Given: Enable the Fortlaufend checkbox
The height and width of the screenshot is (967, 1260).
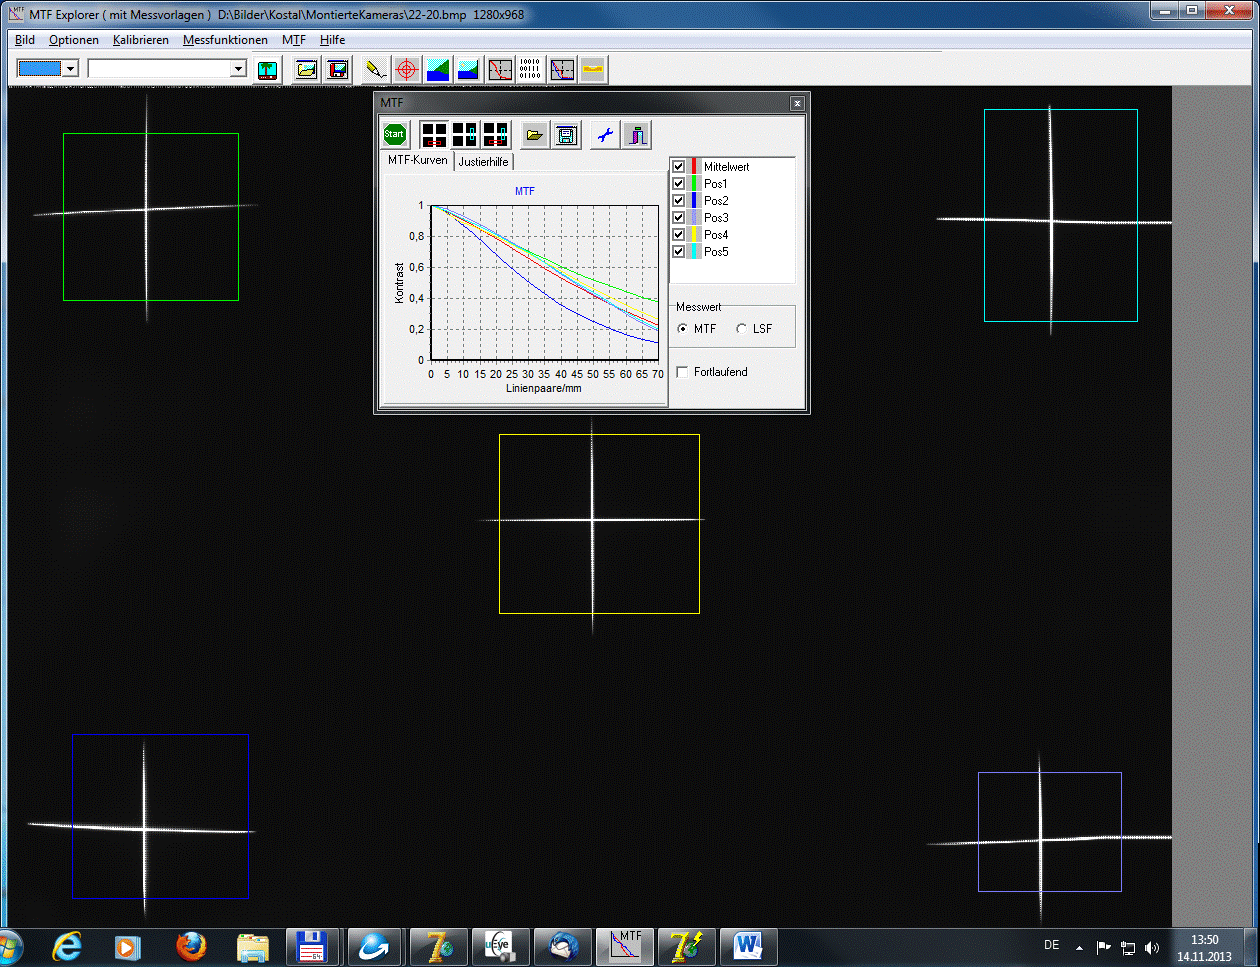Looking at the screenshot, I should (683, 372).
